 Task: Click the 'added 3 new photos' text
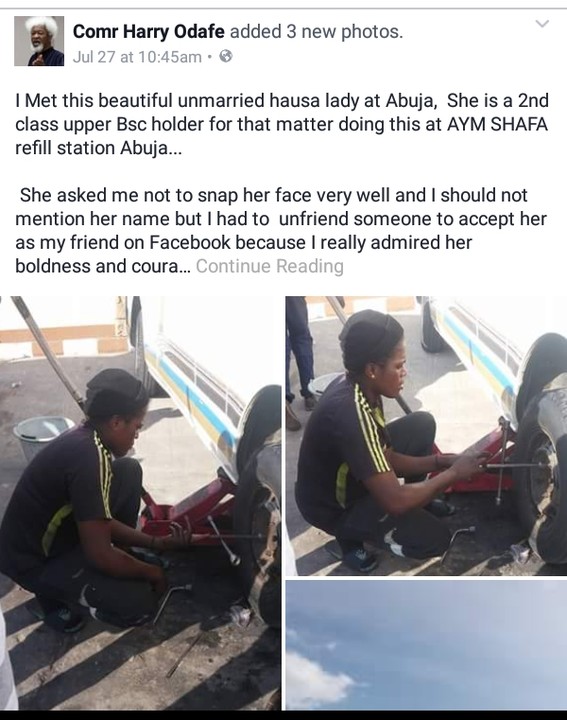point(316,32)
